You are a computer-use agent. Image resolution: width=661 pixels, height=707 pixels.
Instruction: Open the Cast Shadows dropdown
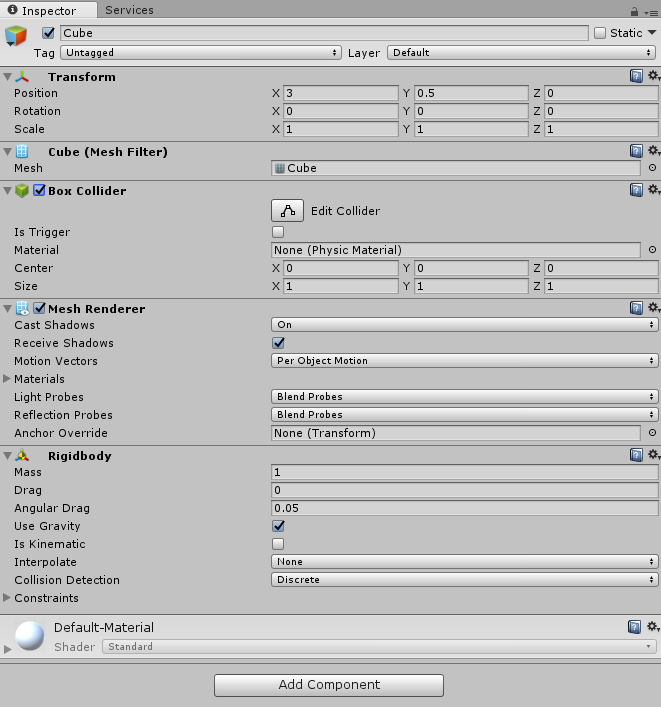(x=464, y=325)
